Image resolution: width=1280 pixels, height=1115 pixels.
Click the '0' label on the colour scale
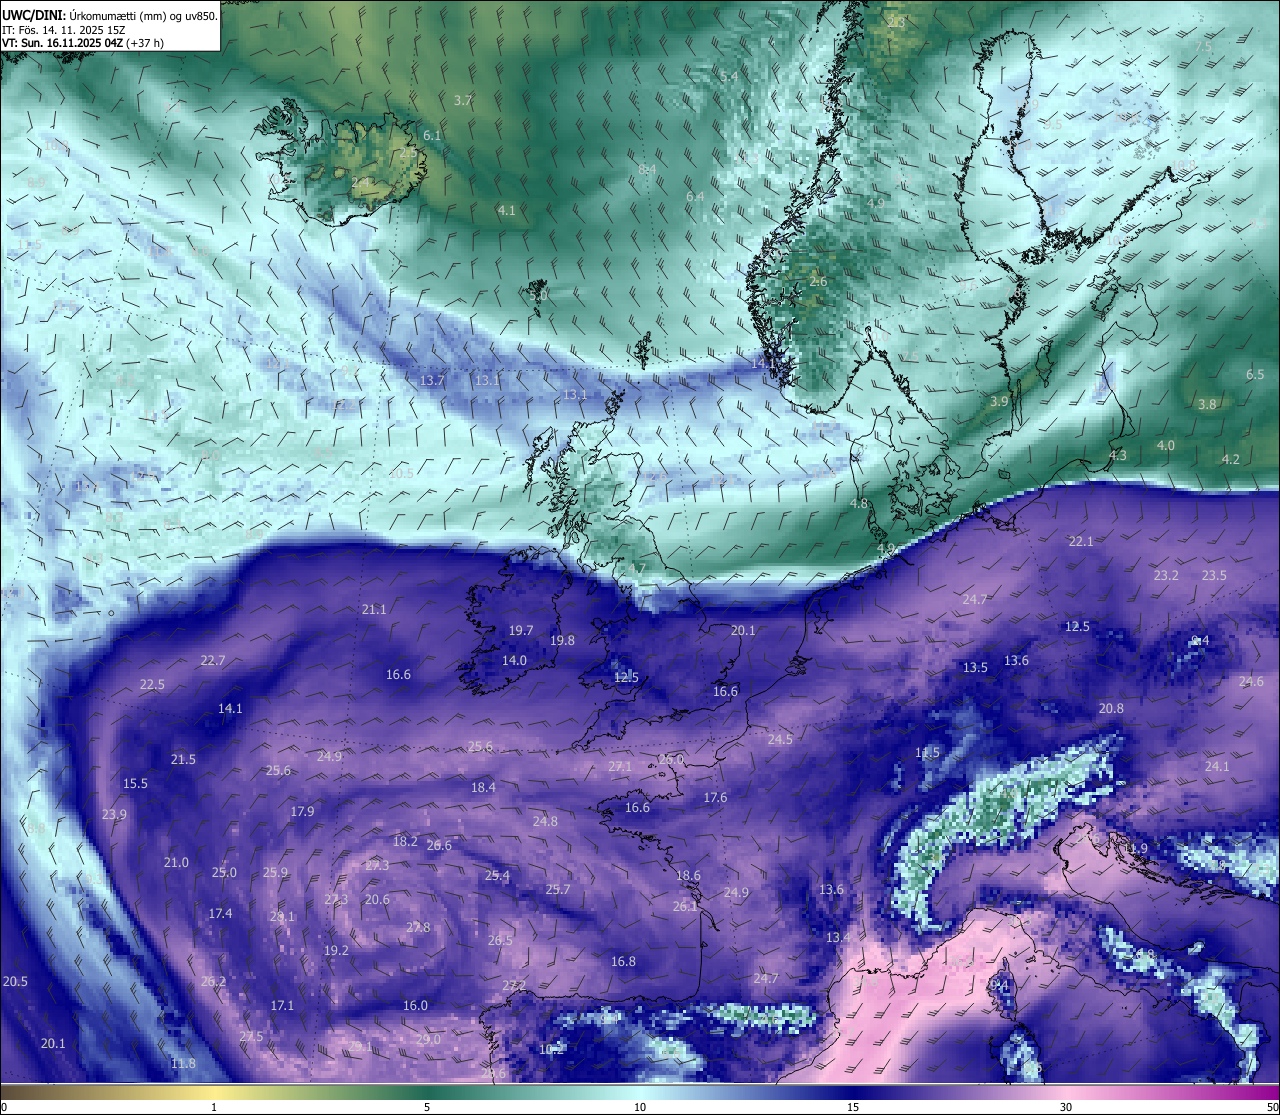(4, 1107)
